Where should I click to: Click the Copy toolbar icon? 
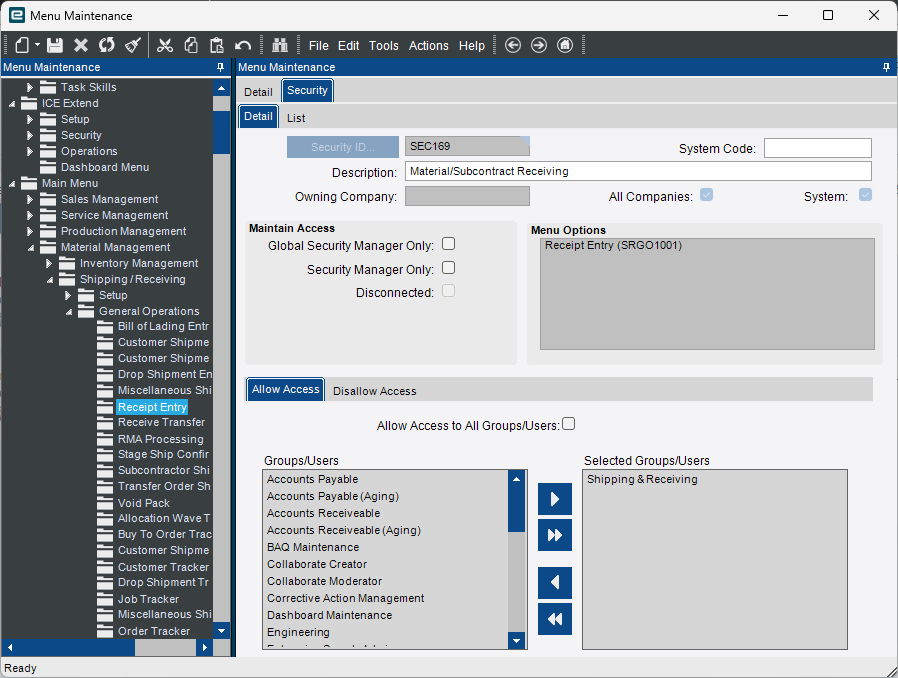click(191, 45)
